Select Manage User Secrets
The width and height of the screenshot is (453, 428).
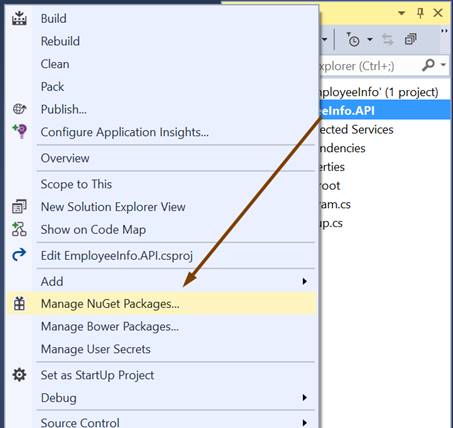pyautogui.click(x=161, y=349)
